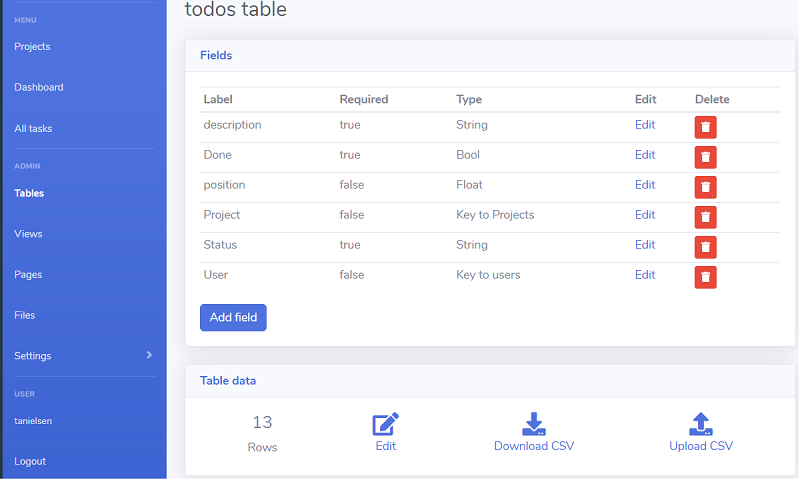This screenshot has width=800, height=480.
Task: Expand the Settings submenu chevron
Action: (149, 355)
